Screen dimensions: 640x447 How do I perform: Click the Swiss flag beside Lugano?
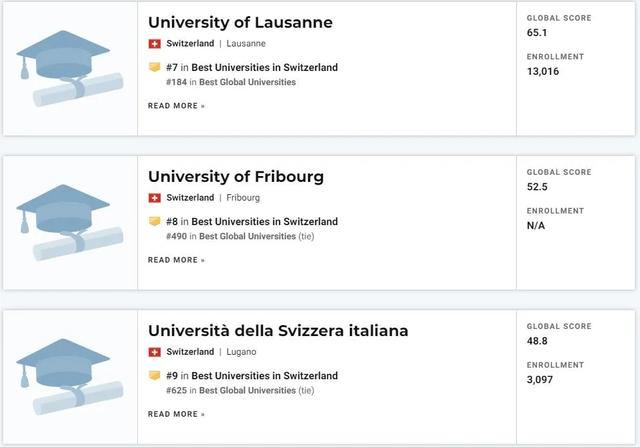click(x=154, y=352)
